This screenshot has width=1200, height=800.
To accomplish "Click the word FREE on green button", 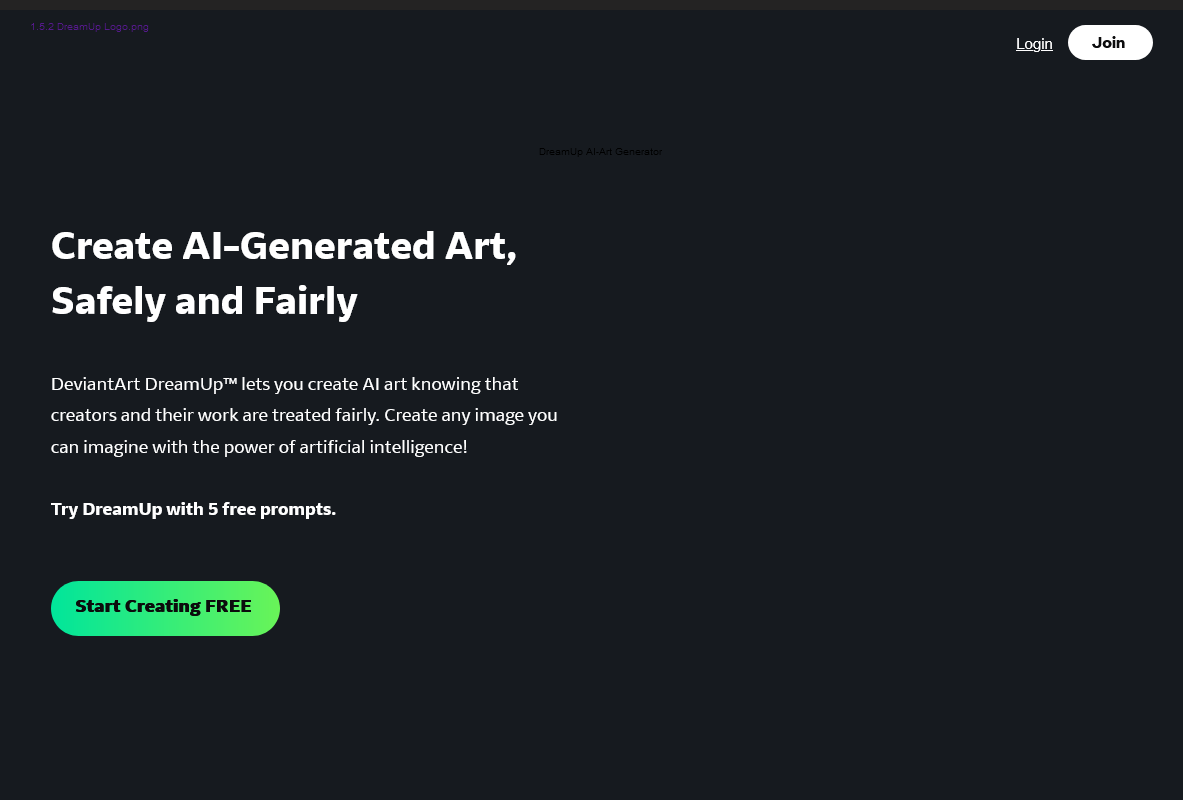I will pos(228,607).
